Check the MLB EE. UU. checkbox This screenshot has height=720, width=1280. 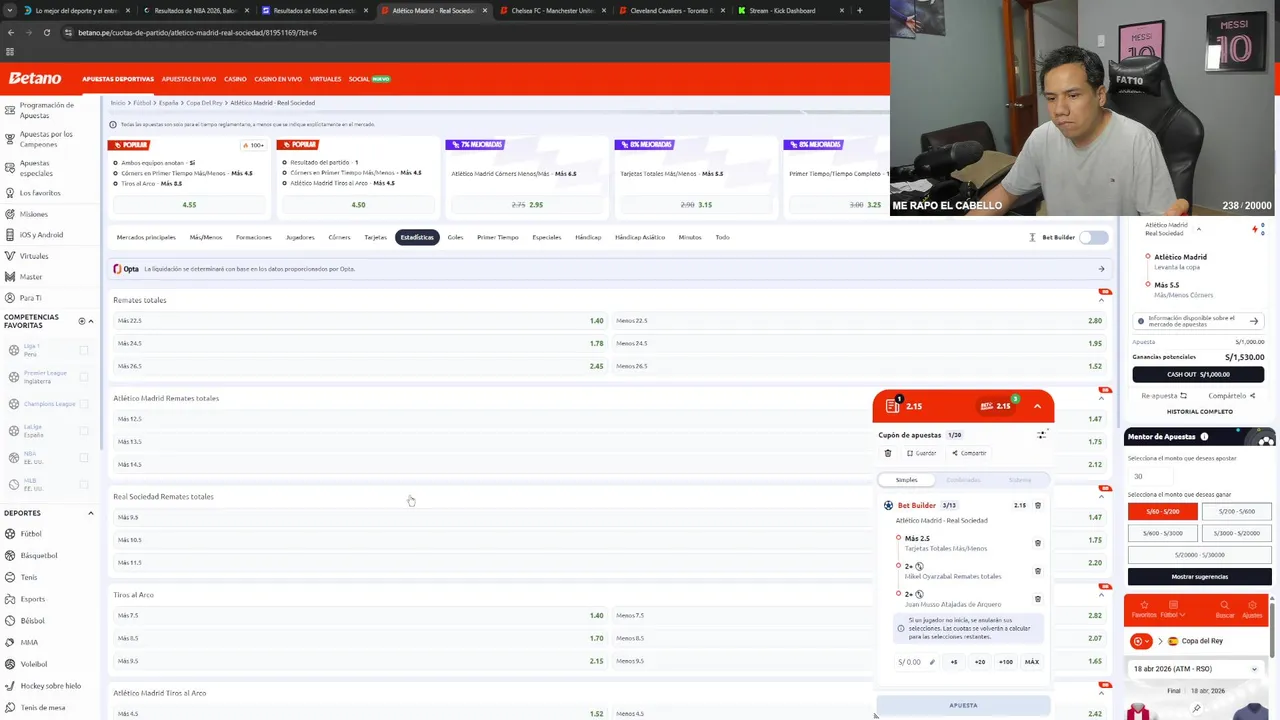coord(84,485)
